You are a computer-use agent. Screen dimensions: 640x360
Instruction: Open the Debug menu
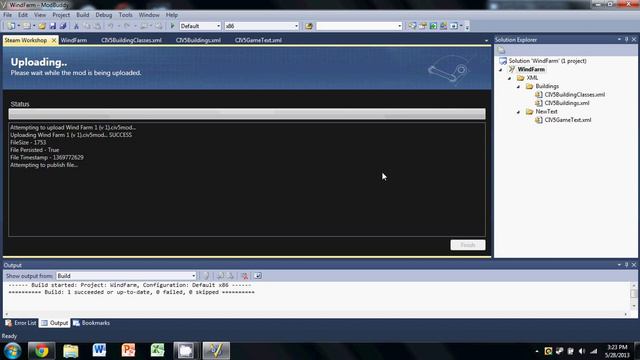pyautogui.click(x=104, y=15)
